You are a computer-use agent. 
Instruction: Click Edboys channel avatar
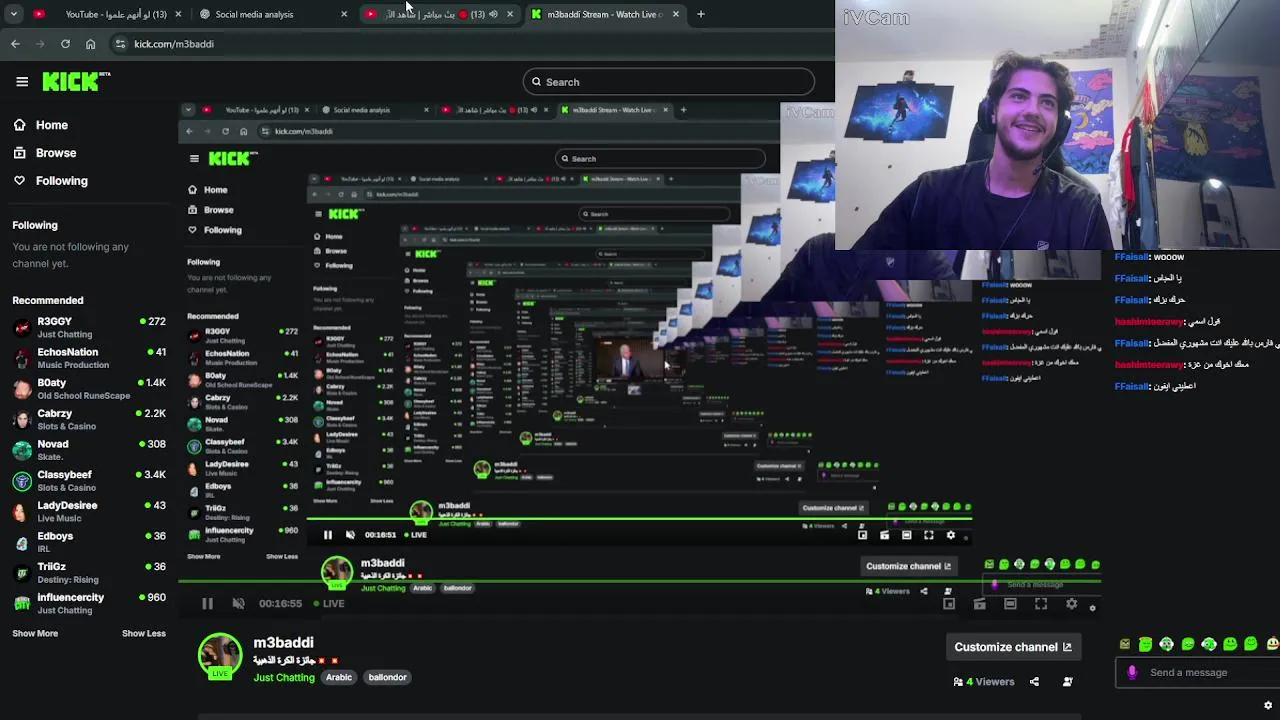[22, 542]
